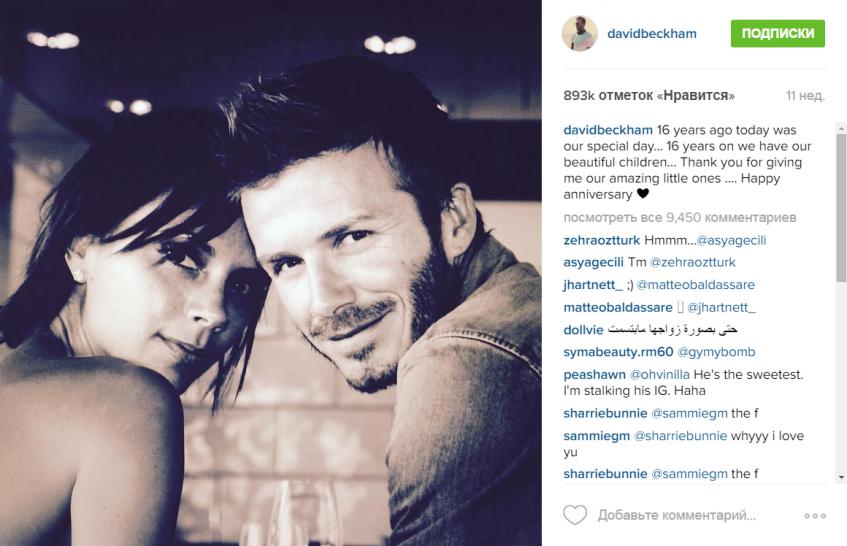Open the @matteobaldassare mention link
This screenshot has height=546, width=847.
(x=696, y=285)
